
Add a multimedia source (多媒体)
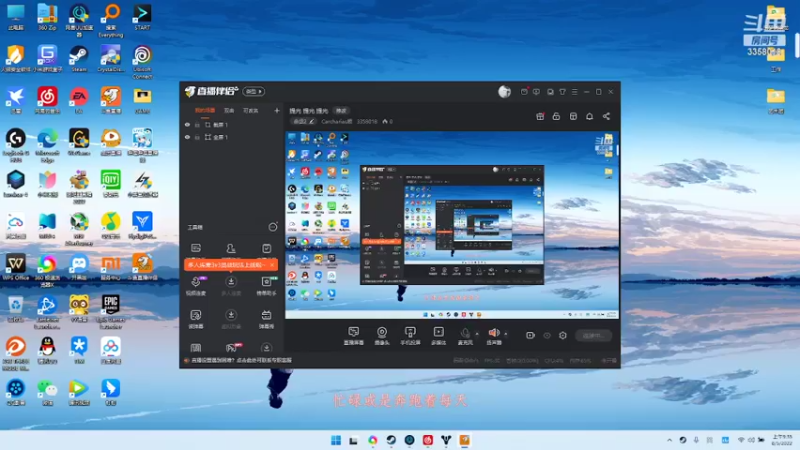tap(438, 336)
